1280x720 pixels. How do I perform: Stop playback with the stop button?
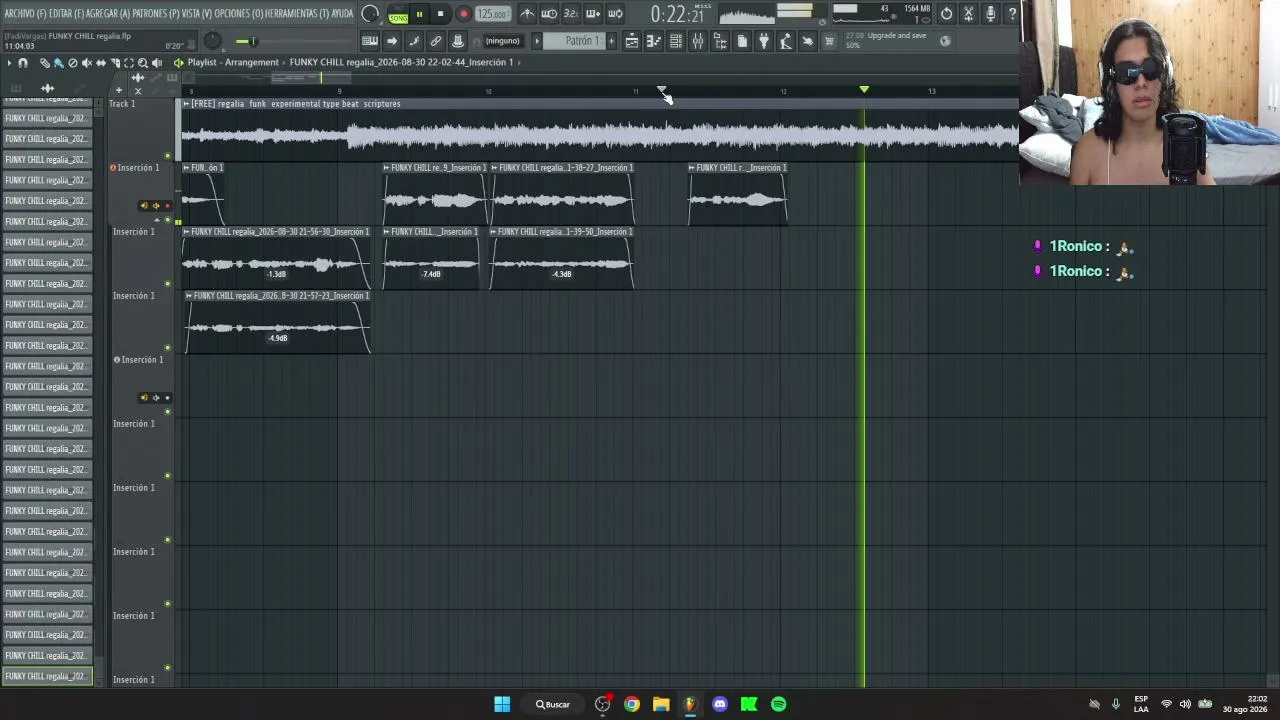click(440, 14)
